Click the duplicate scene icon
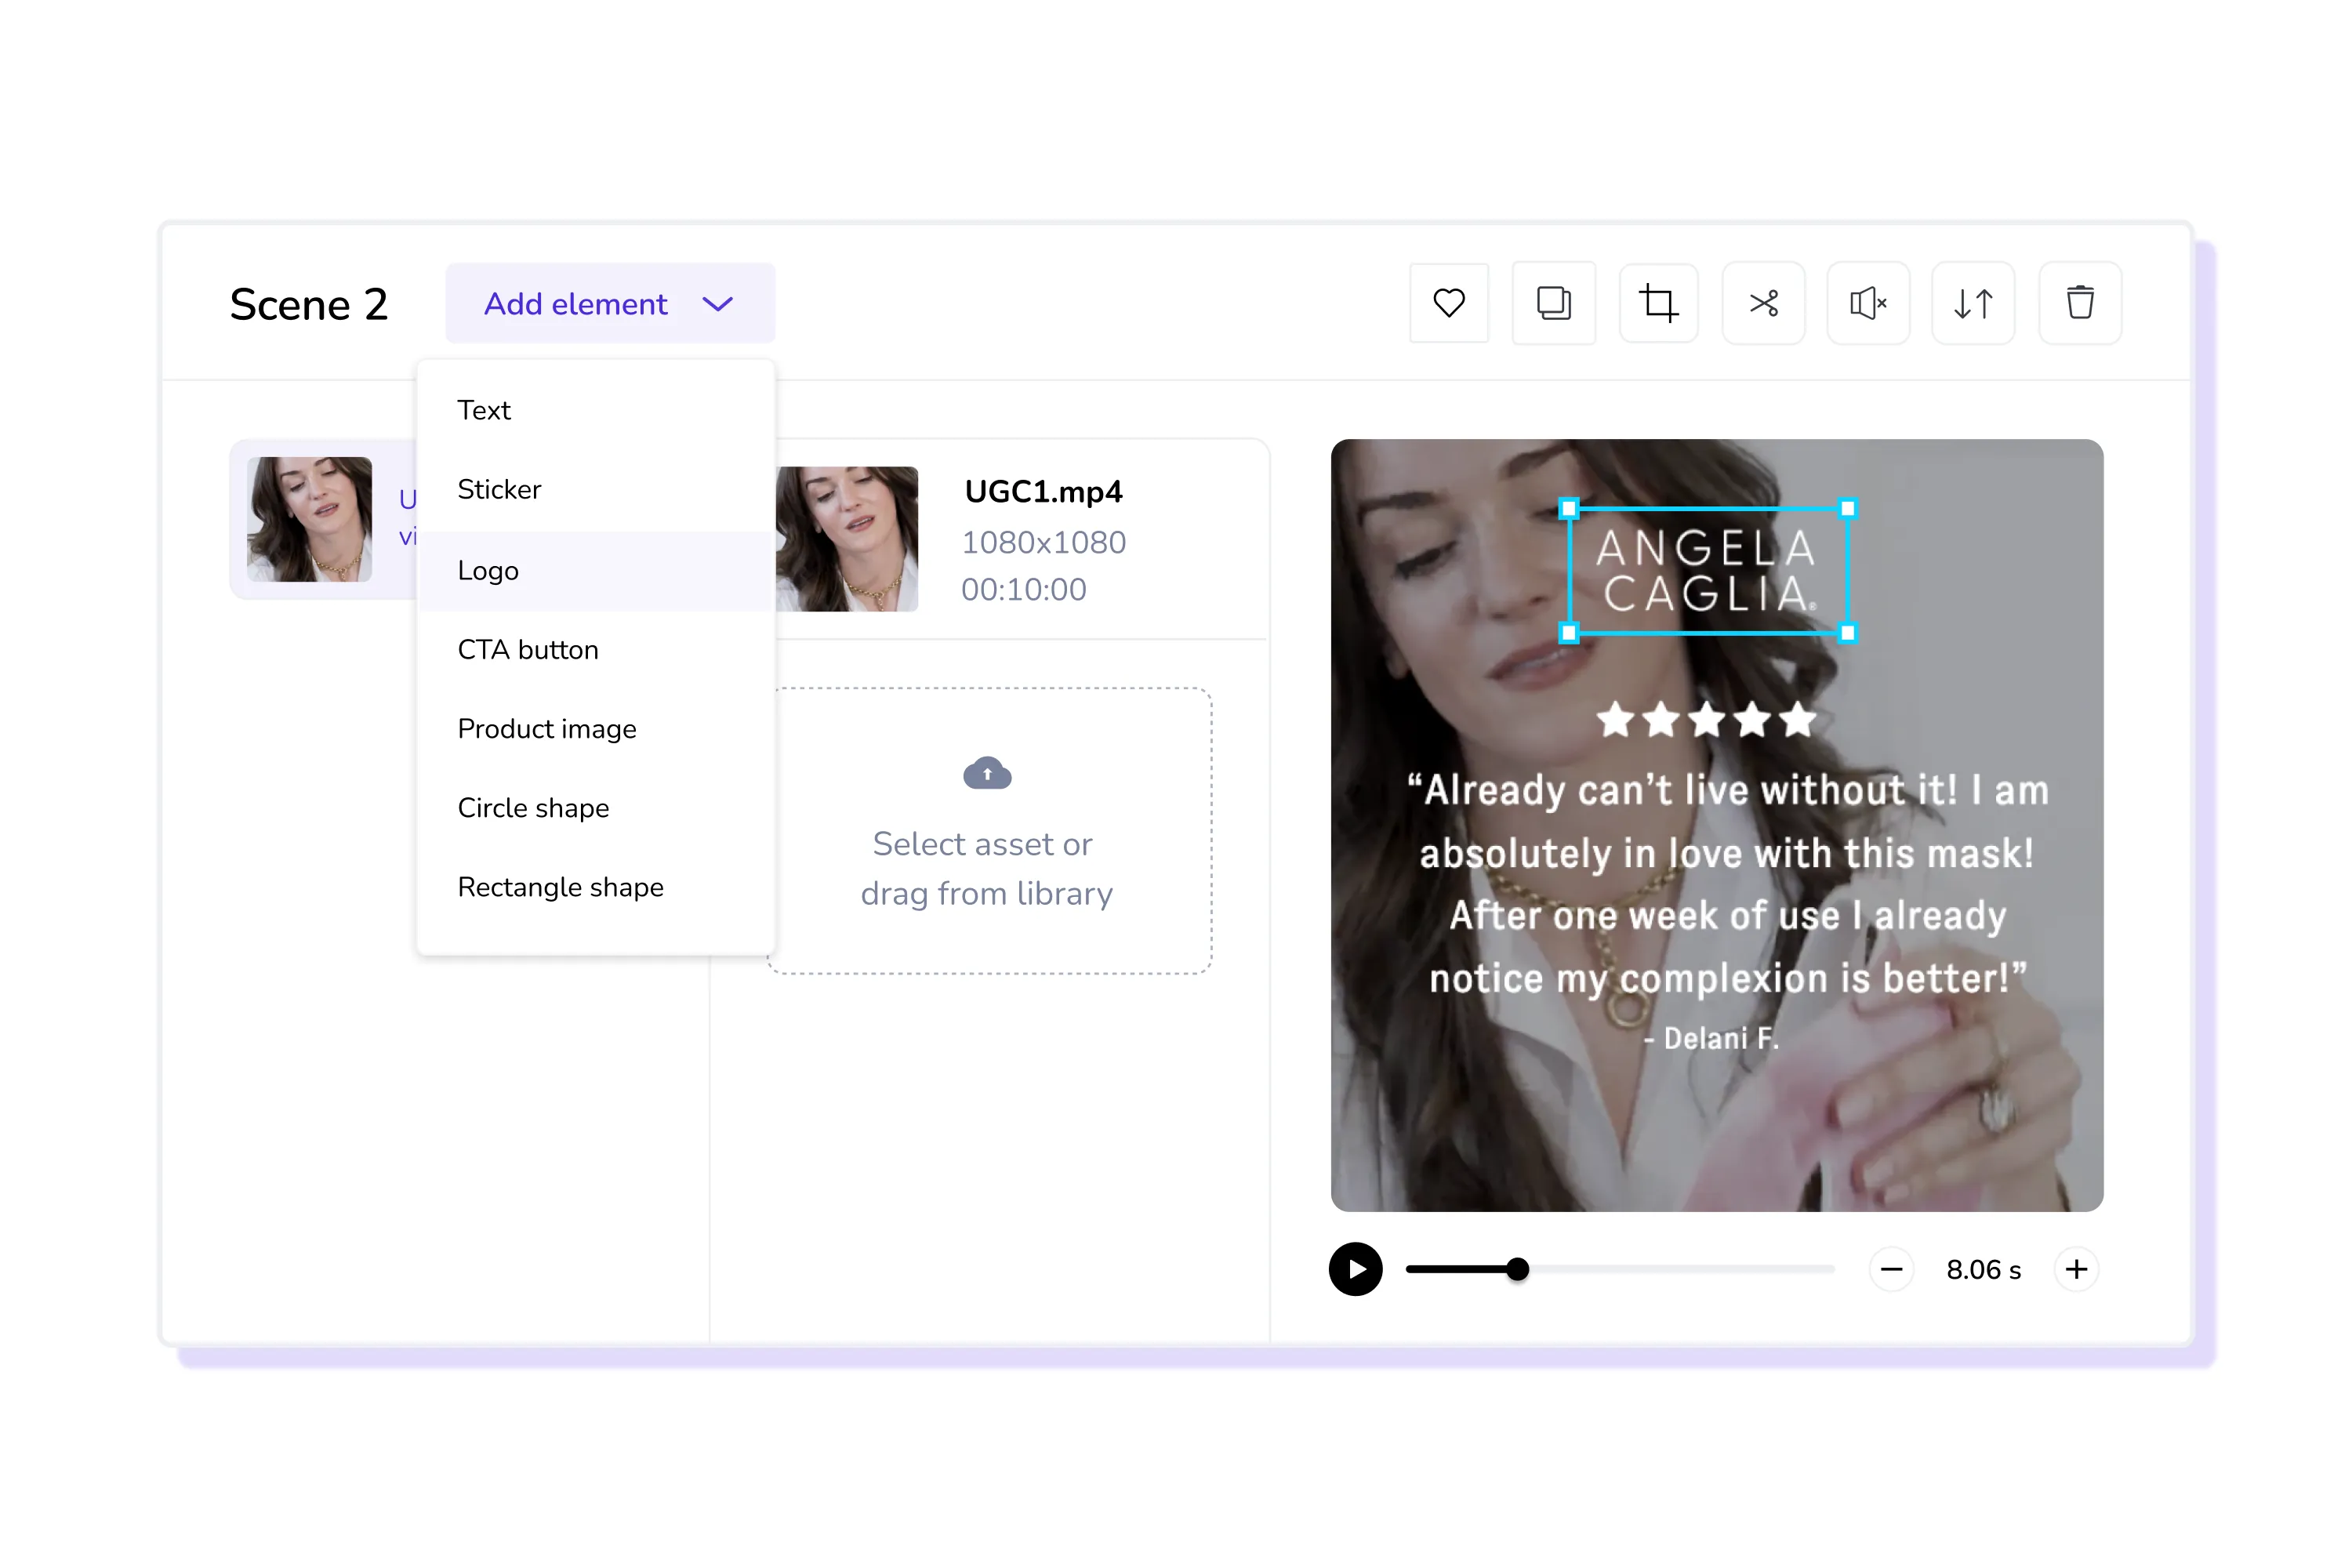This screenshot has width=2352, height=1568. (x=1553, y=303)
